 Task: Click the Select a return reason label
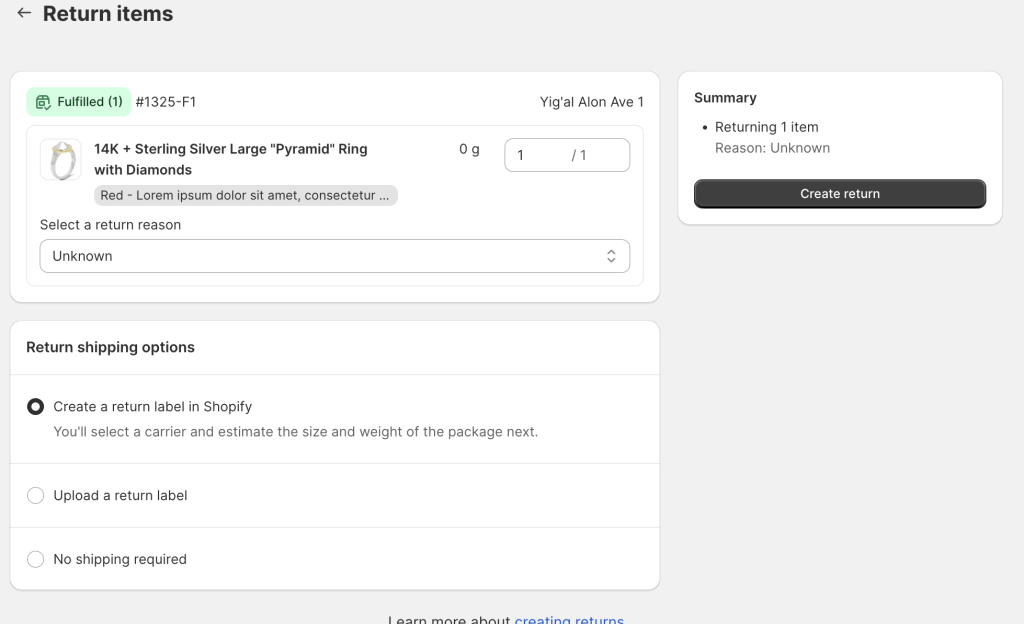point(110,224)
